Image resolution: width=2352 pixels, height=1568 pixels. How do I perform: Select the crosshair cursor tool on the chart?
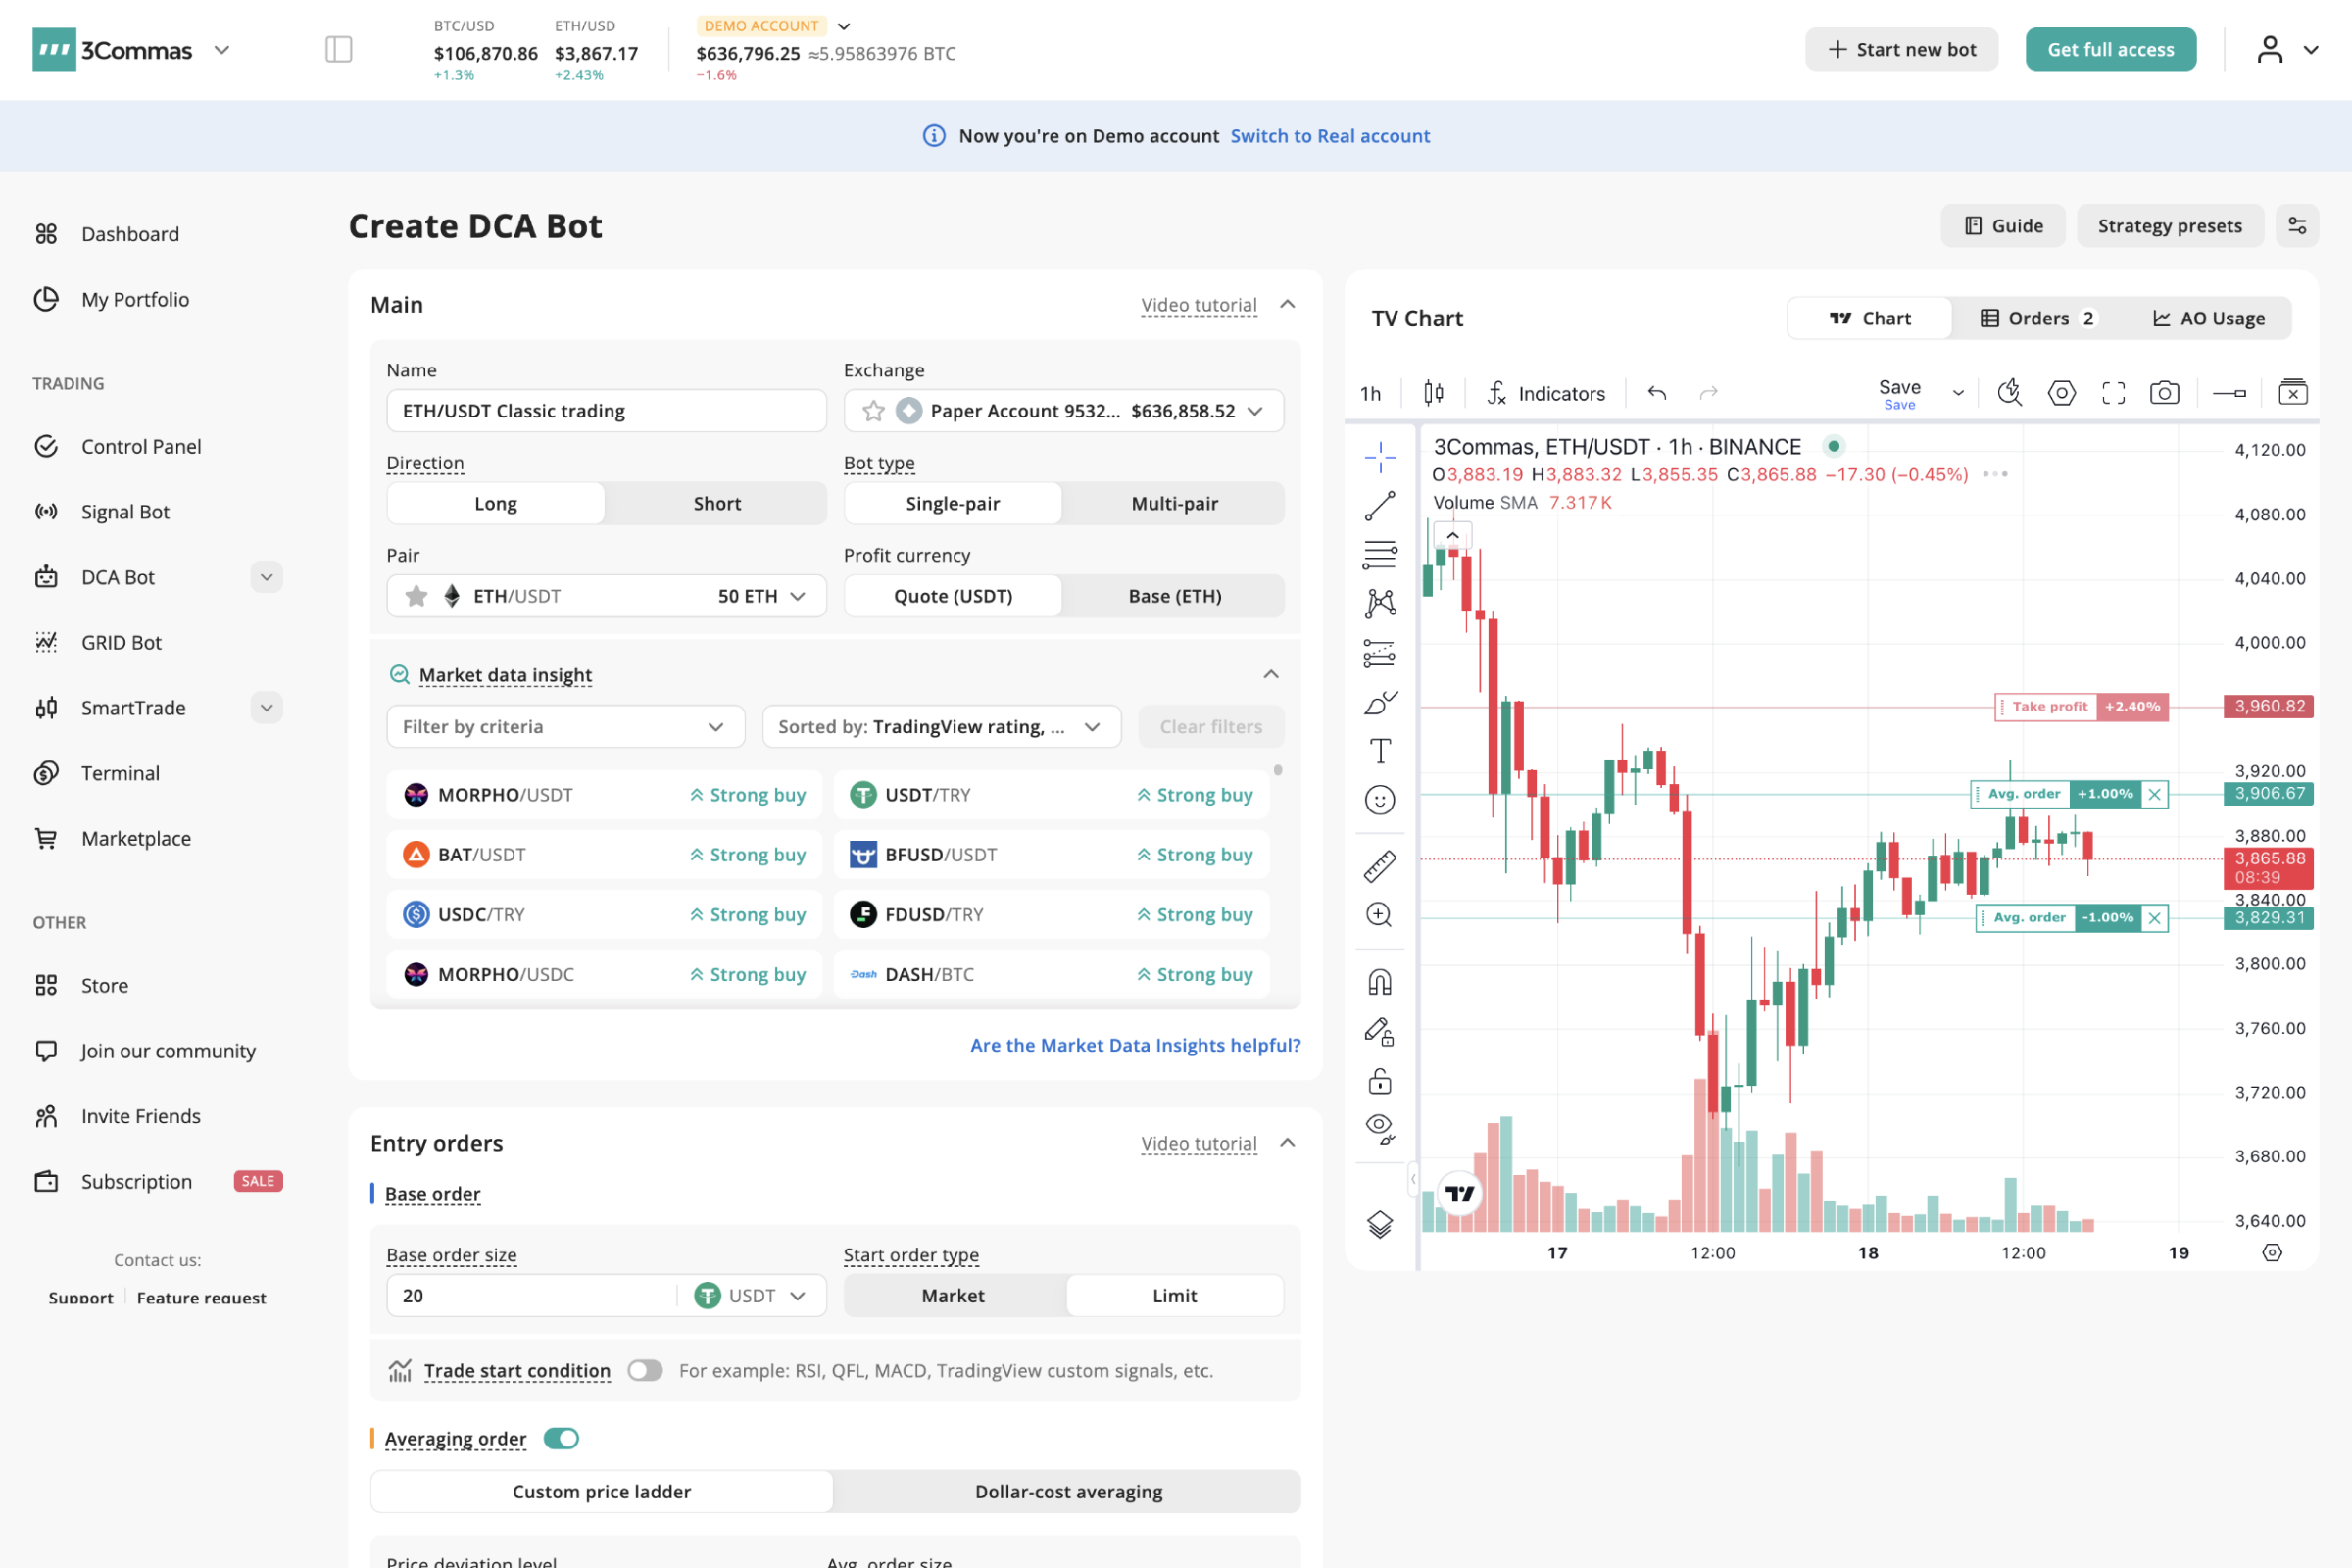[x=1380, y=455]
